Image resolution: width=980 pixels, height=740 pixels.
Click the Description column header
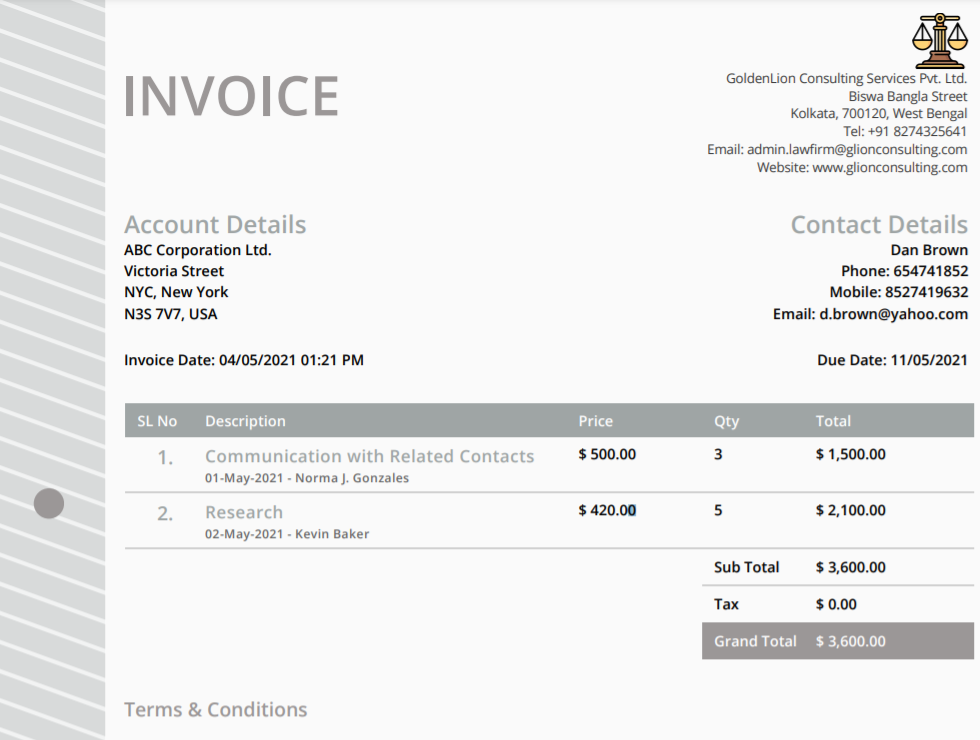(x=245, y=421)
